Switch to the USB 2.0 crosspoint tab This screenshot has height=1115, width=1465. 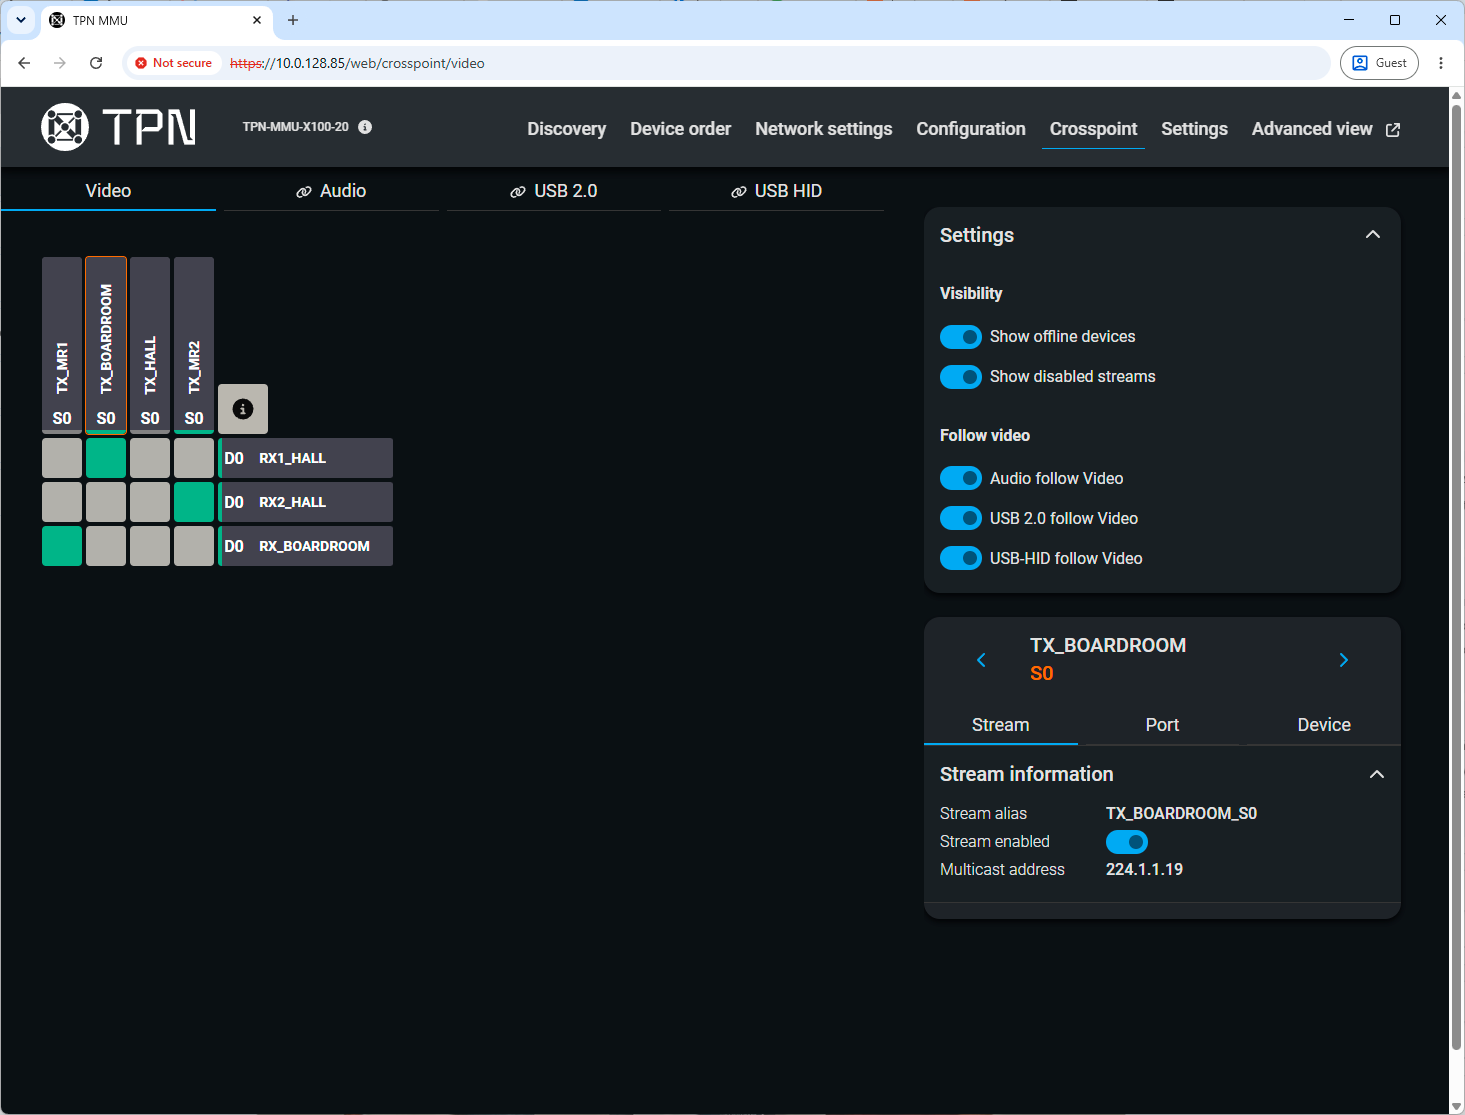(x=554, y=191)
